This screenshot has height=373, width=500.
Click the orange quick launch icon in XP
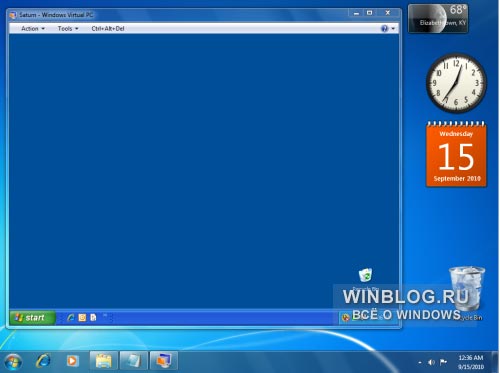[x=82, y=318]
